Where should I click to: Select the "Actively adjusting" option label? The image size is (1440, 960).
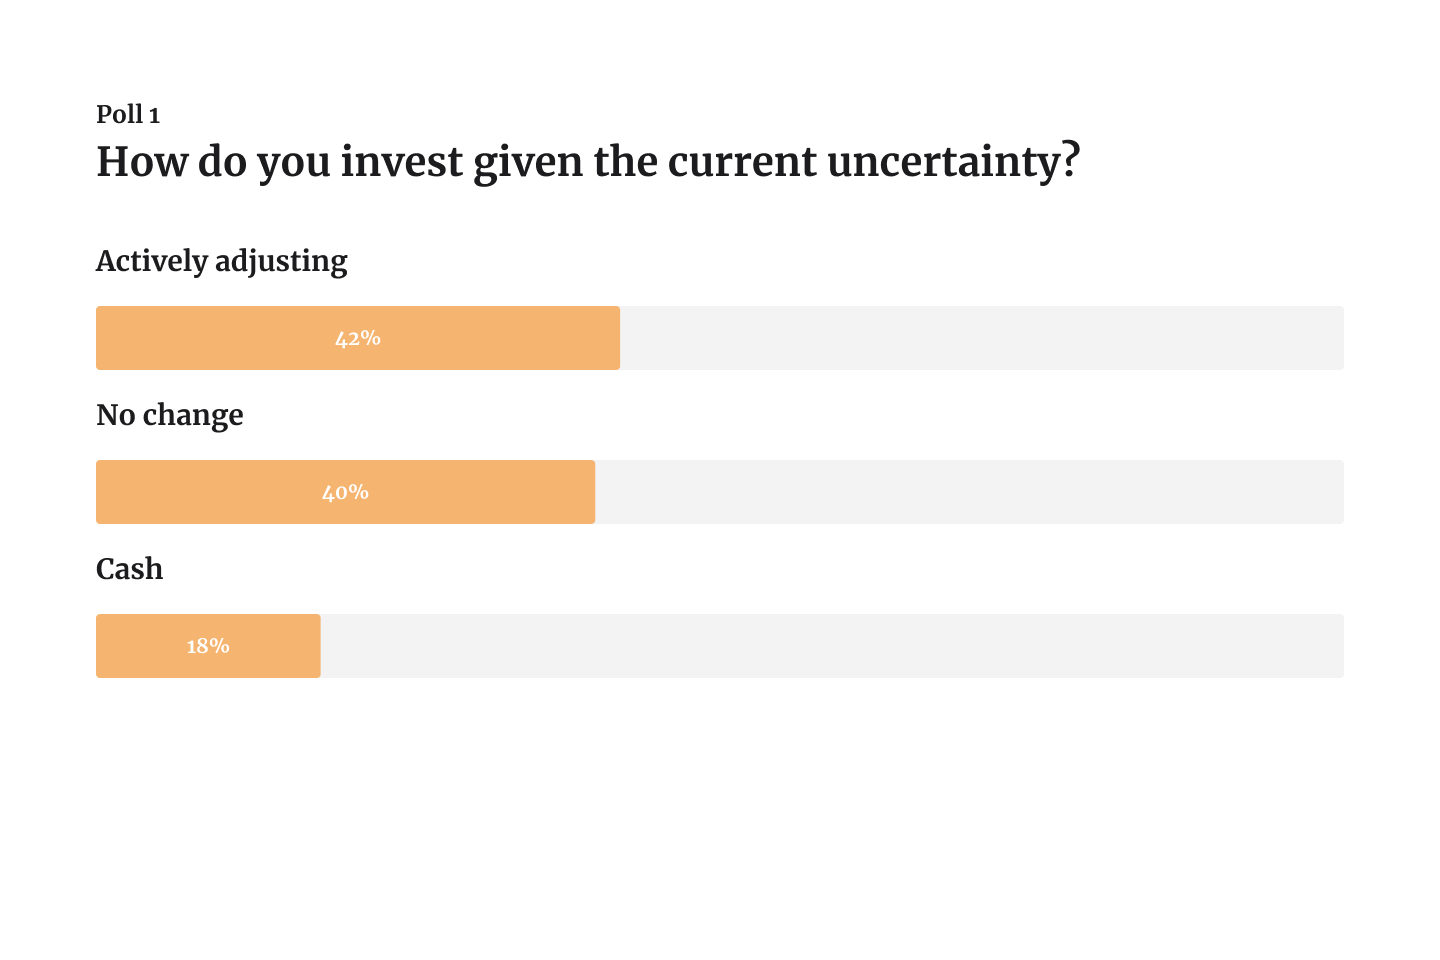pyautogui.click(x=221, y=261)
